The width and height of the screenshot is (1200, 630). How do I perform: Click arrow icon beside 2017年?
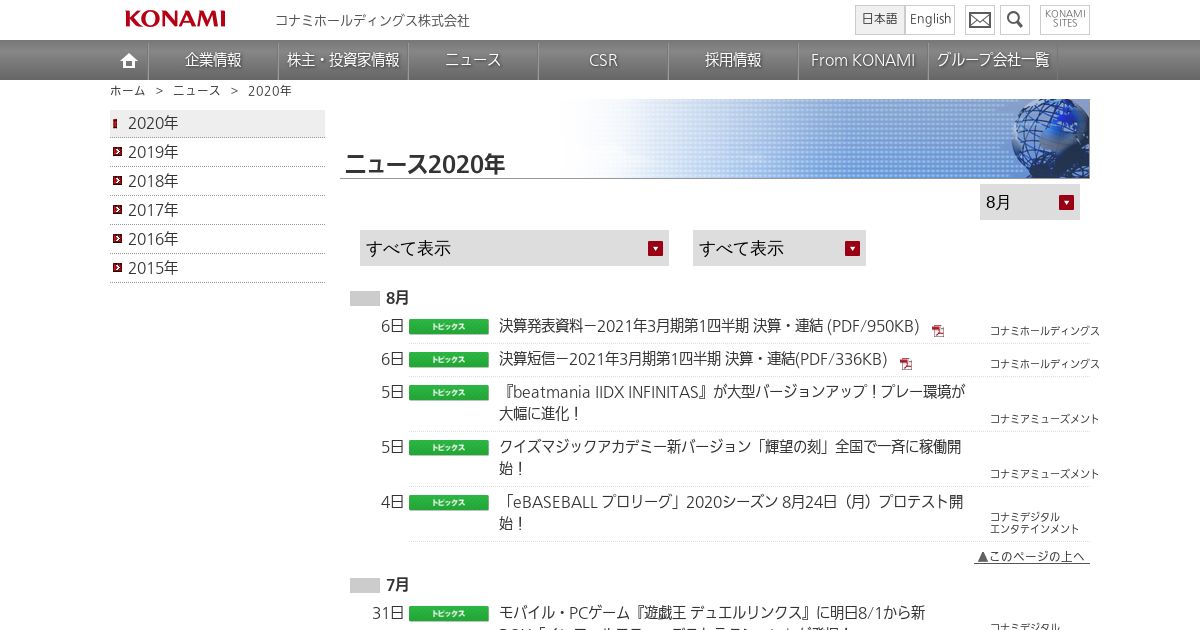tap(118, 210)
